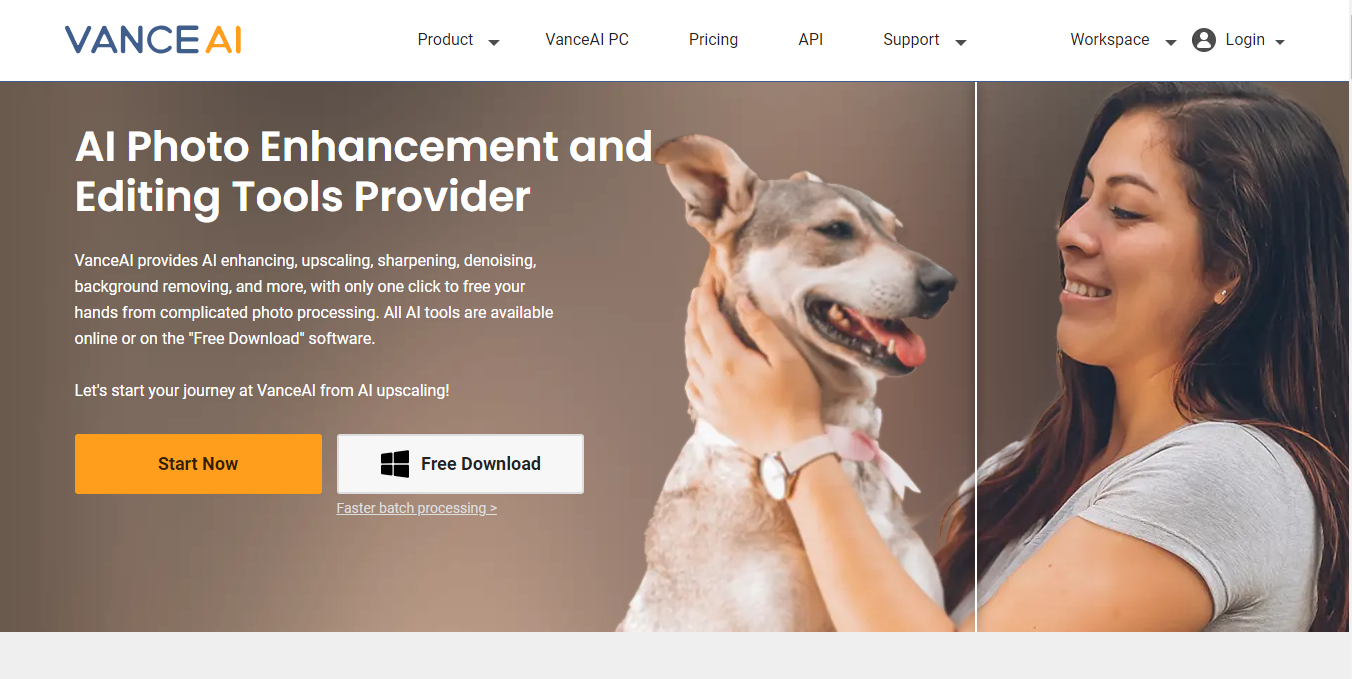The height and width of the screenshot is (679, 1352).
Task: Open the API page
Action: tap(811, 40)
